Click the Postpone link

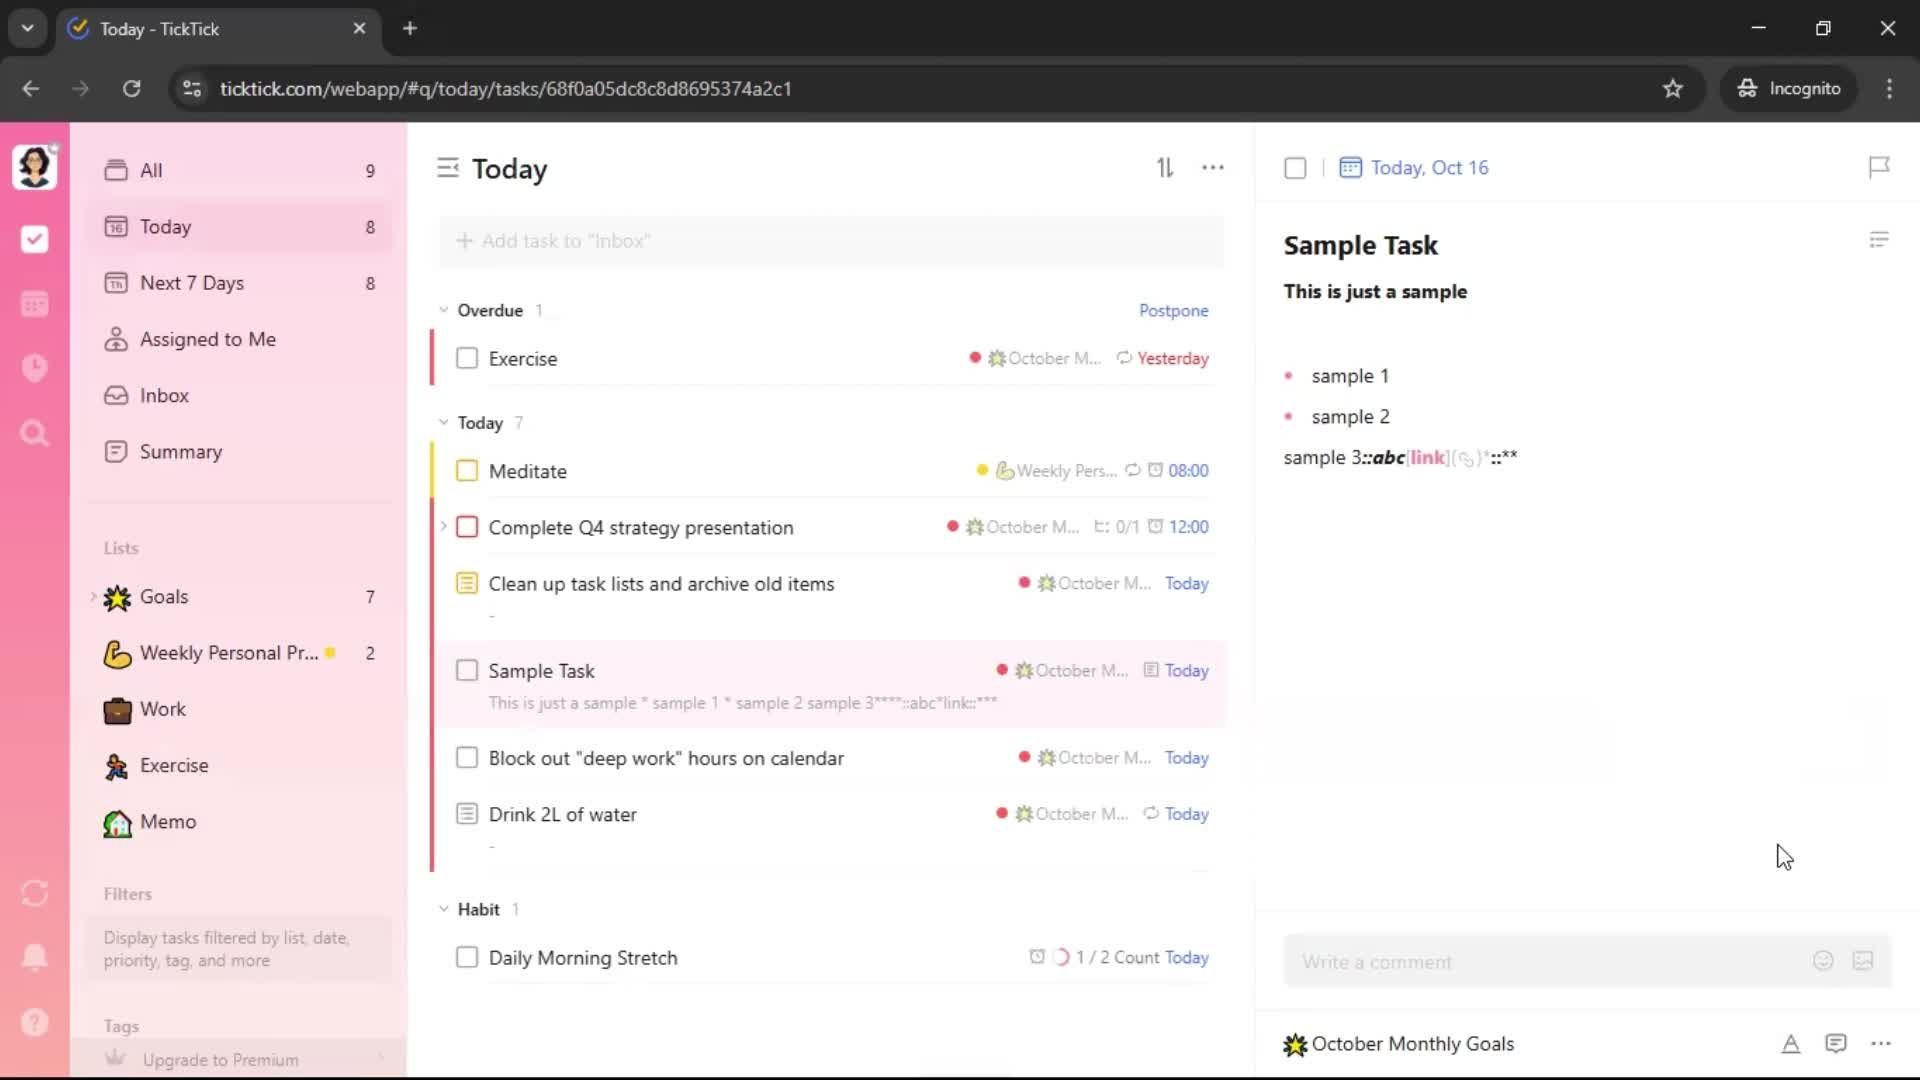(x=1173, y=310)
